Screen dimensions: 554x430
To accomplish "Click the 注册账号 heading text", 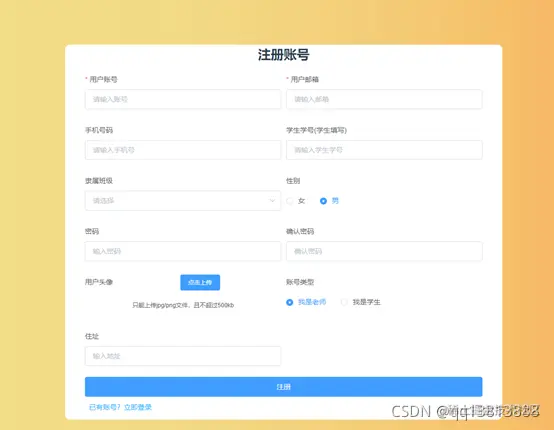I will (283, 55).
